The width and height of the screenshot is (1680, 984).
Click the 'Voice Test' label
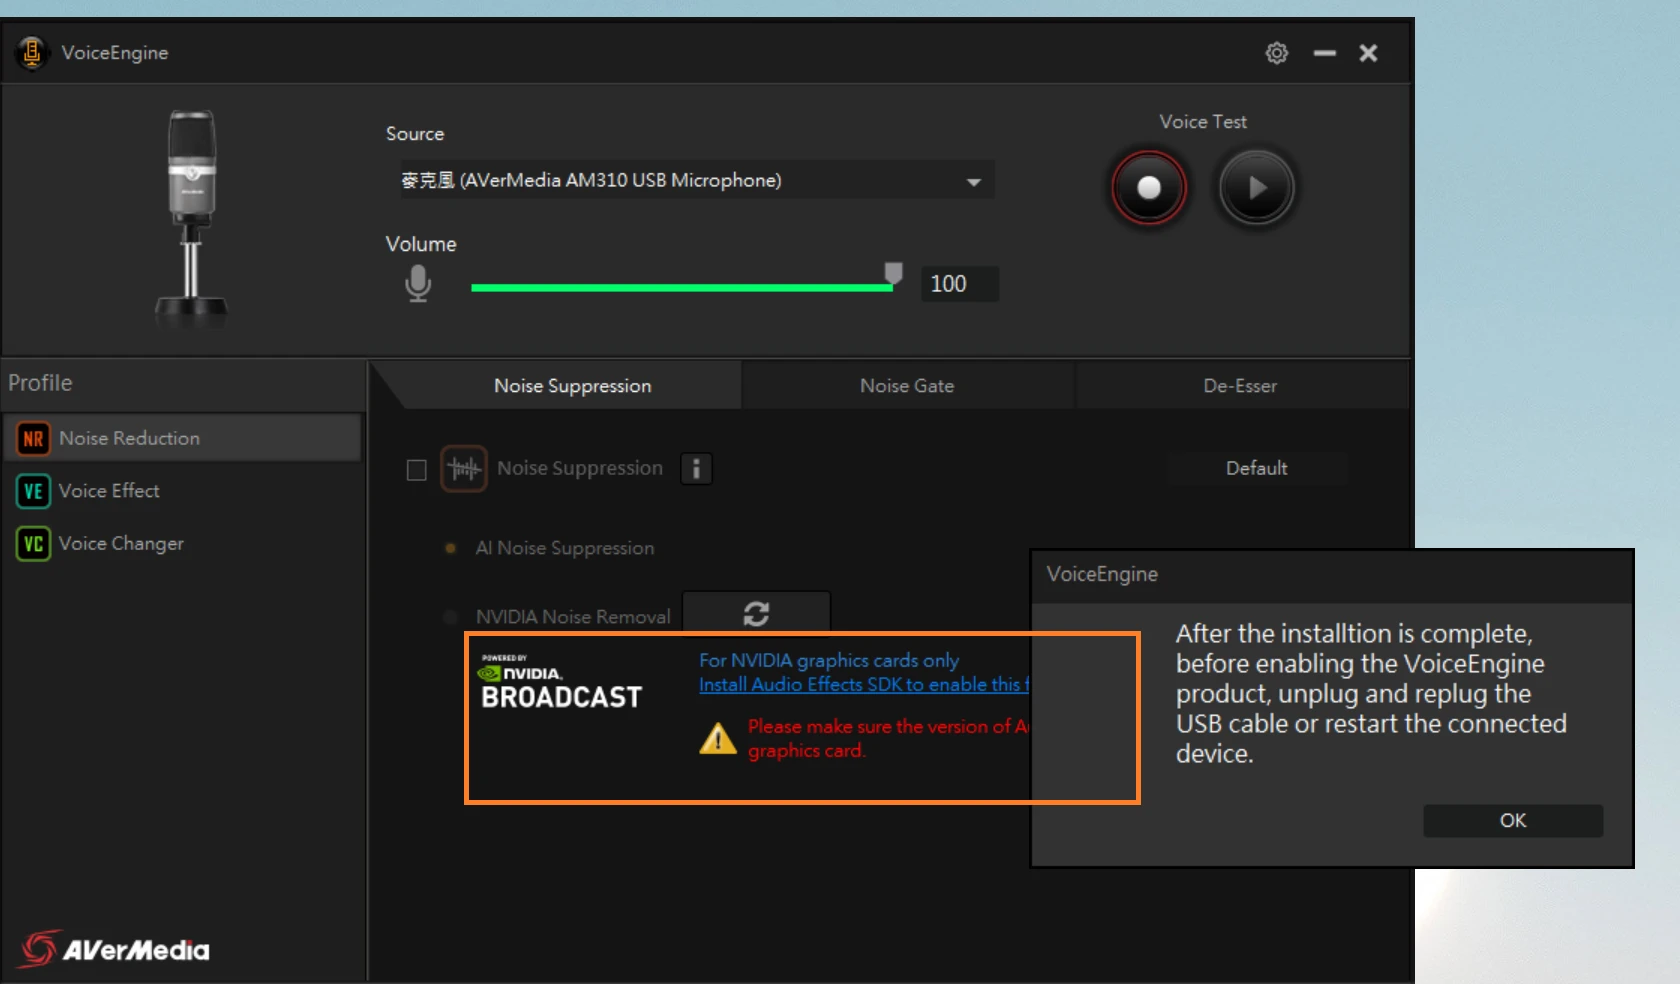(x=1203, y=122)
